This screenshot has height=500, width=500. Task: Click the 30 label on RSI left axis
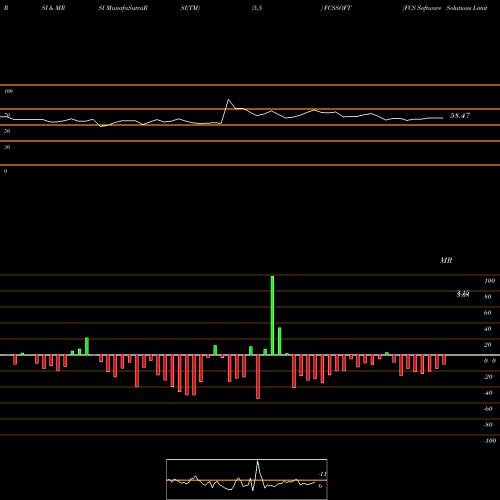tap(7, 147)
